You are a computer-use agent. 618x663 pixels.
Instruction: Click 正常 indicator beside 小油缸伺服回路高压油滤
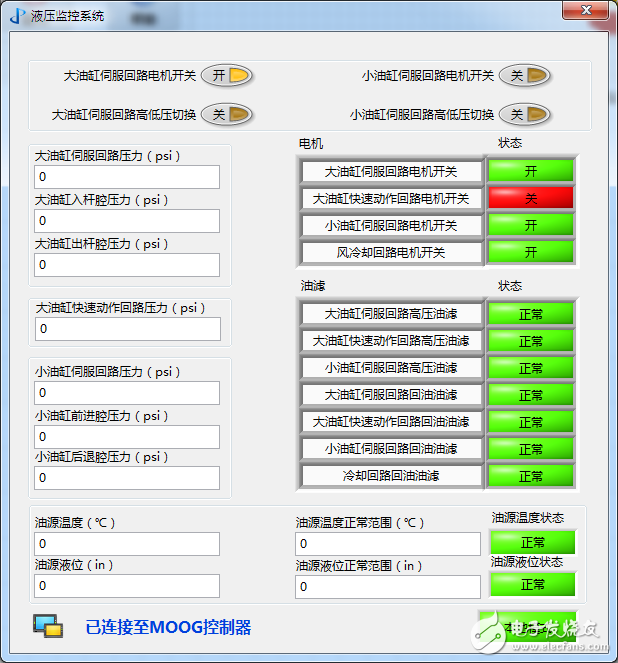pyautogui.click(x=530, y=368)
